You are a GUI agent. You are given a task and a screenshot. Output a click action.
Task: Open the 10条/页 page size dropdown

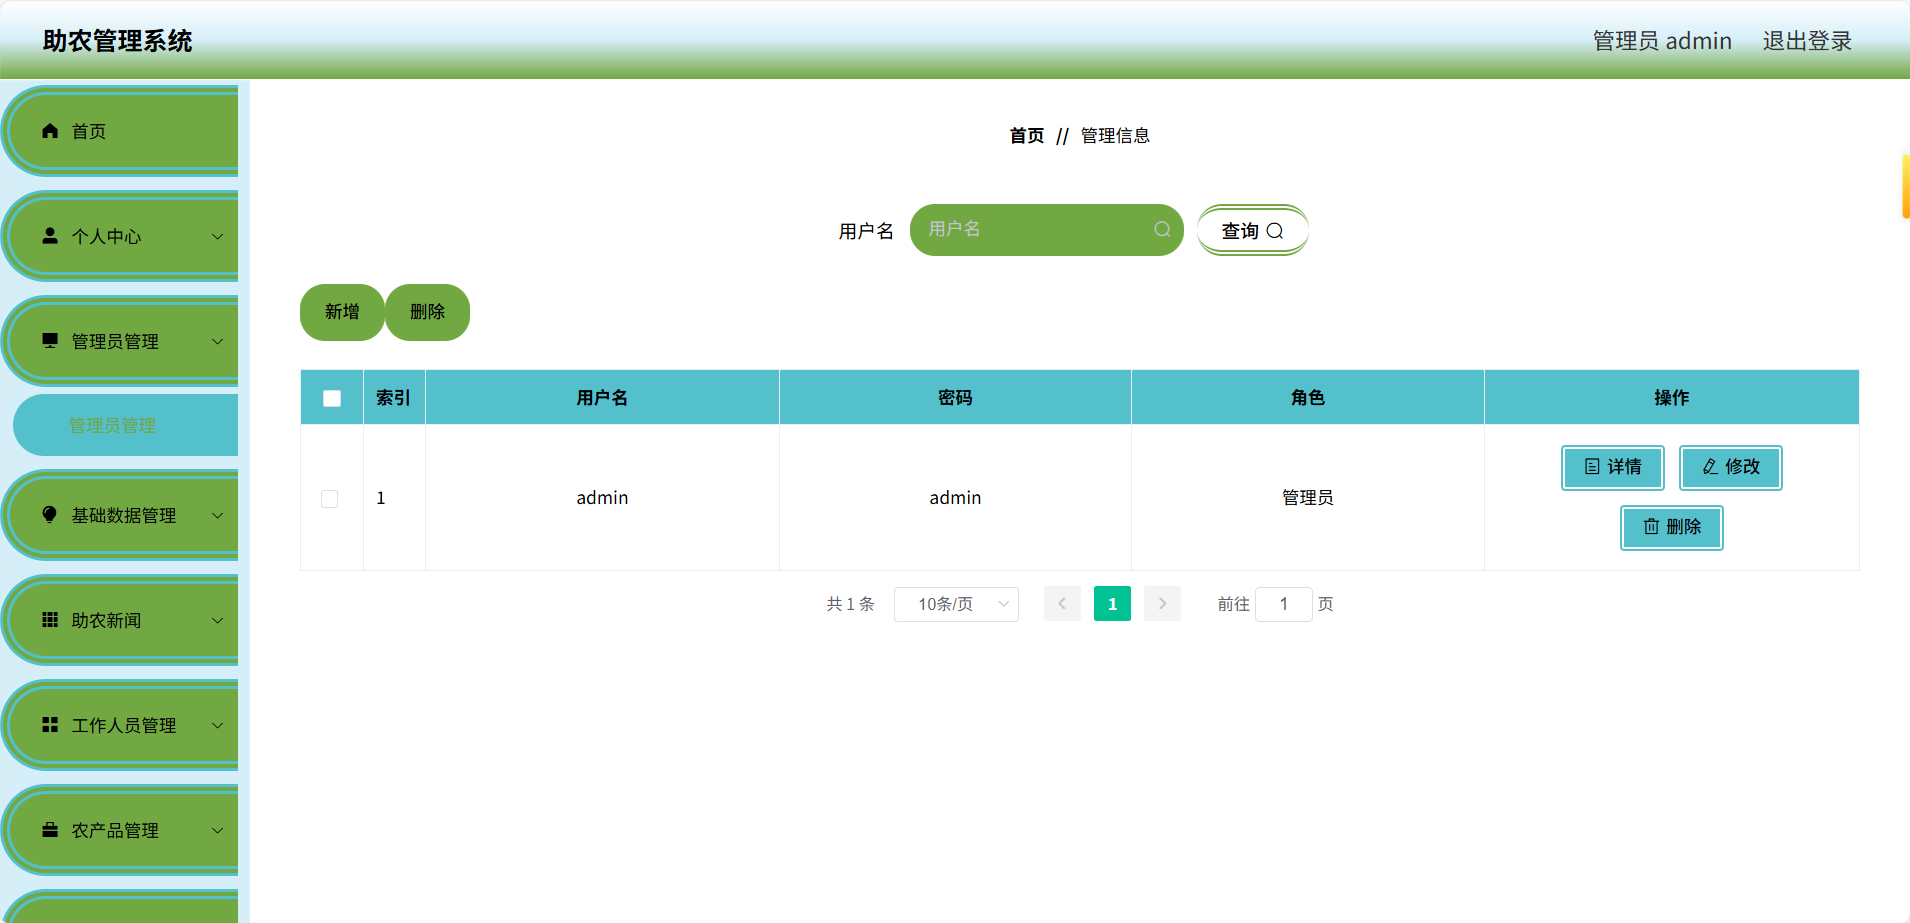pos(956,604)
